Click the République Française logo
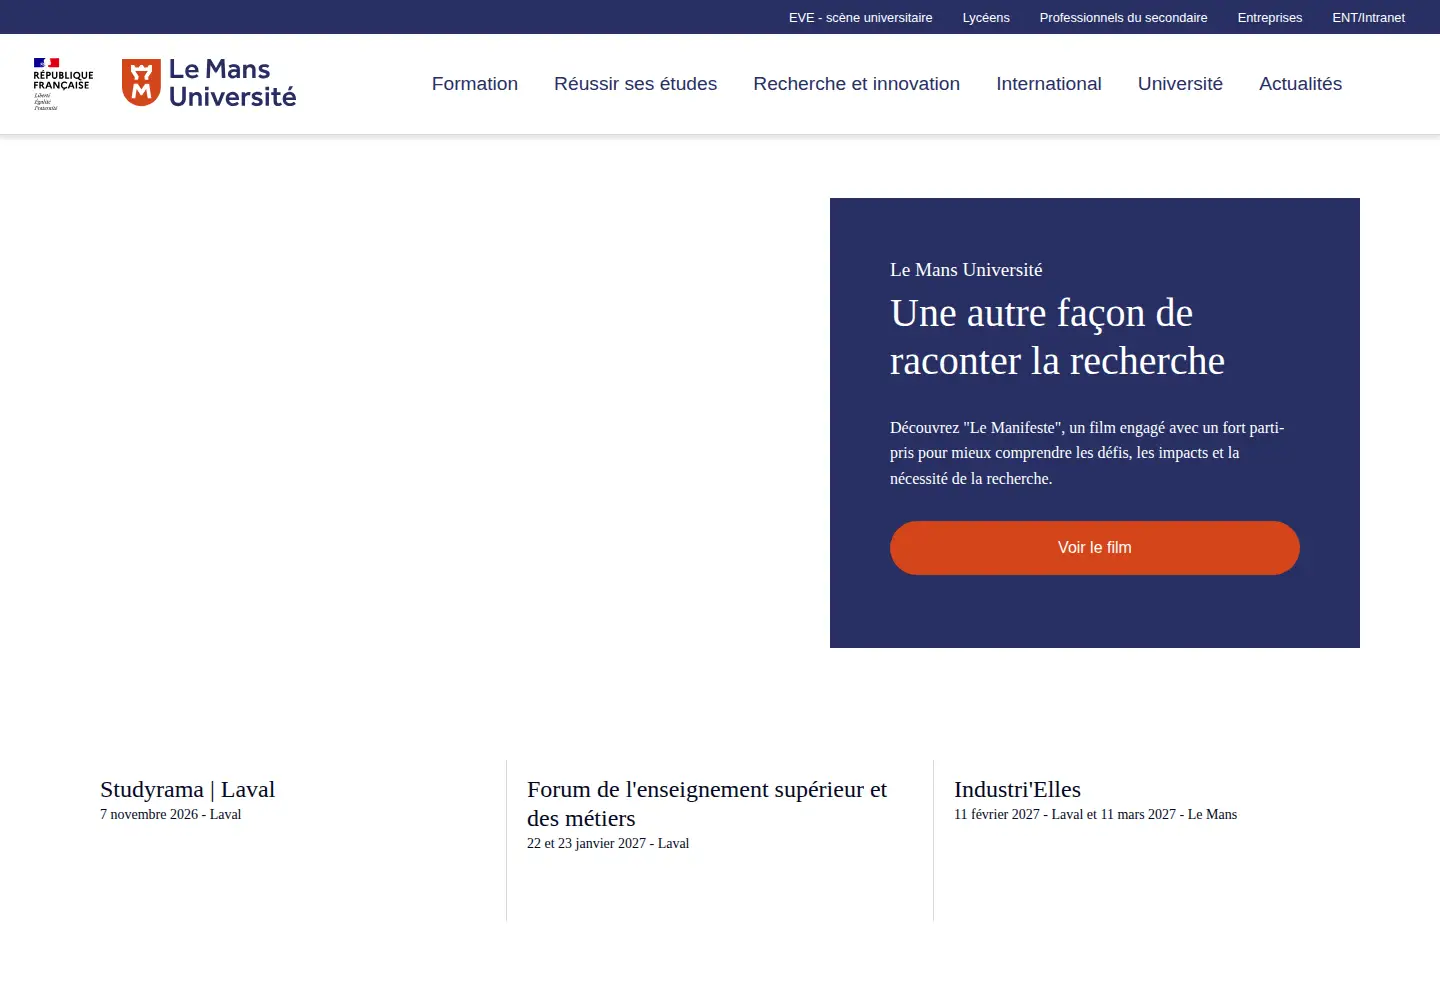Viewport: 1440px width, 1000px height. [63, 83]
